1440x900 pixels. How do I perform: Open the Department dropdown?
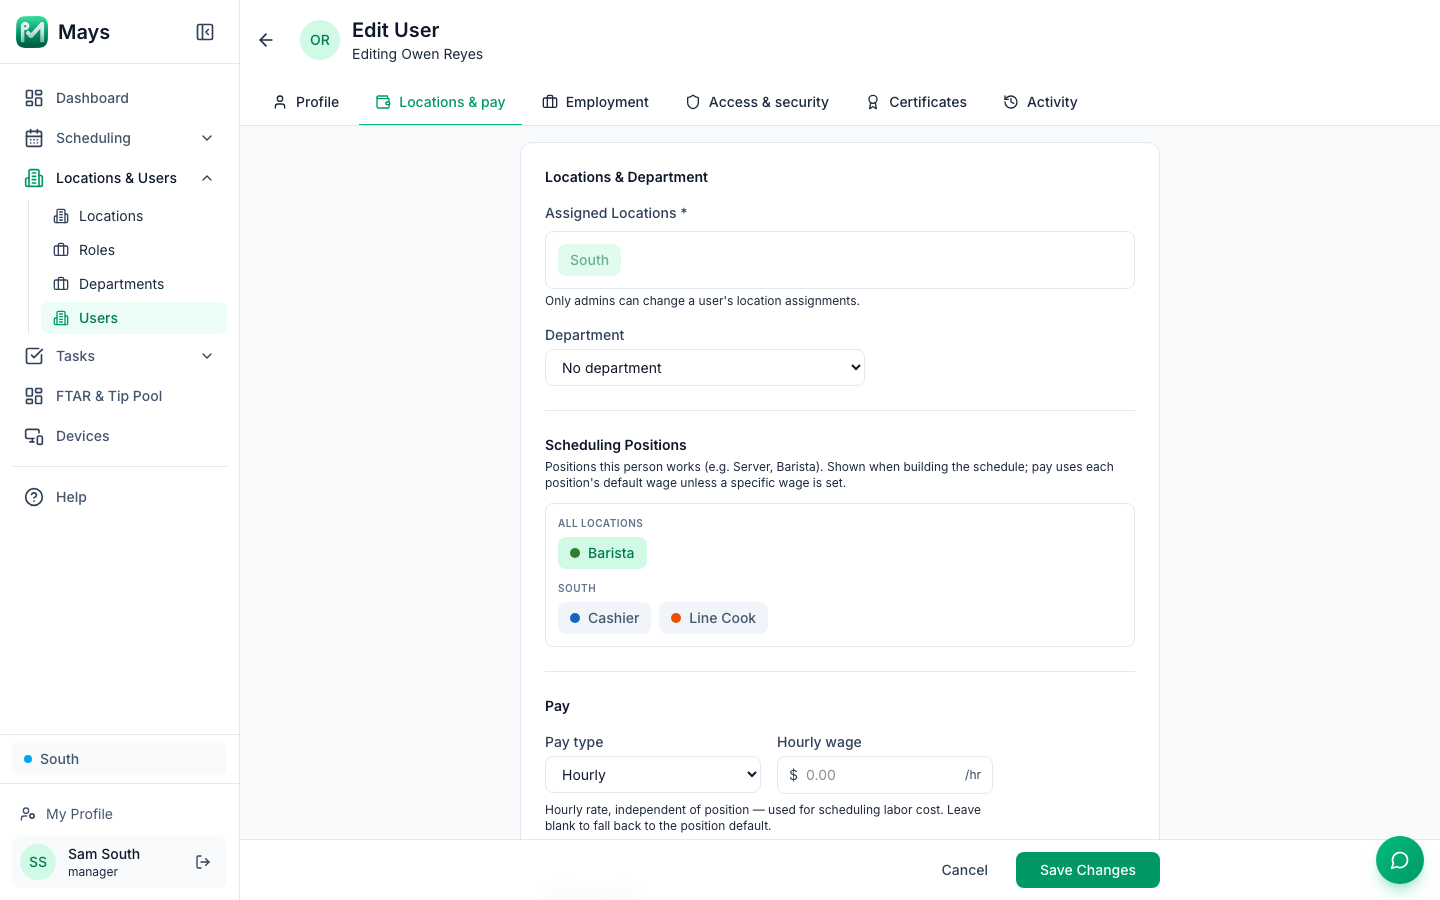point(705,368)
